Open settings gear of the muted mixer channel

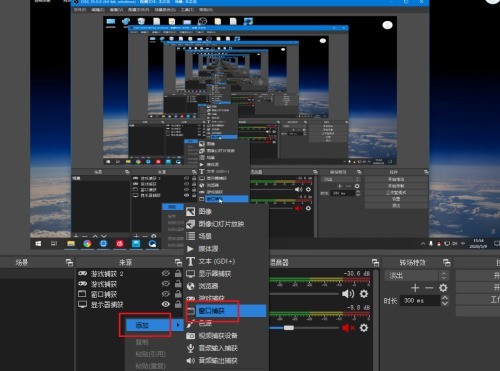click(364, 328)
